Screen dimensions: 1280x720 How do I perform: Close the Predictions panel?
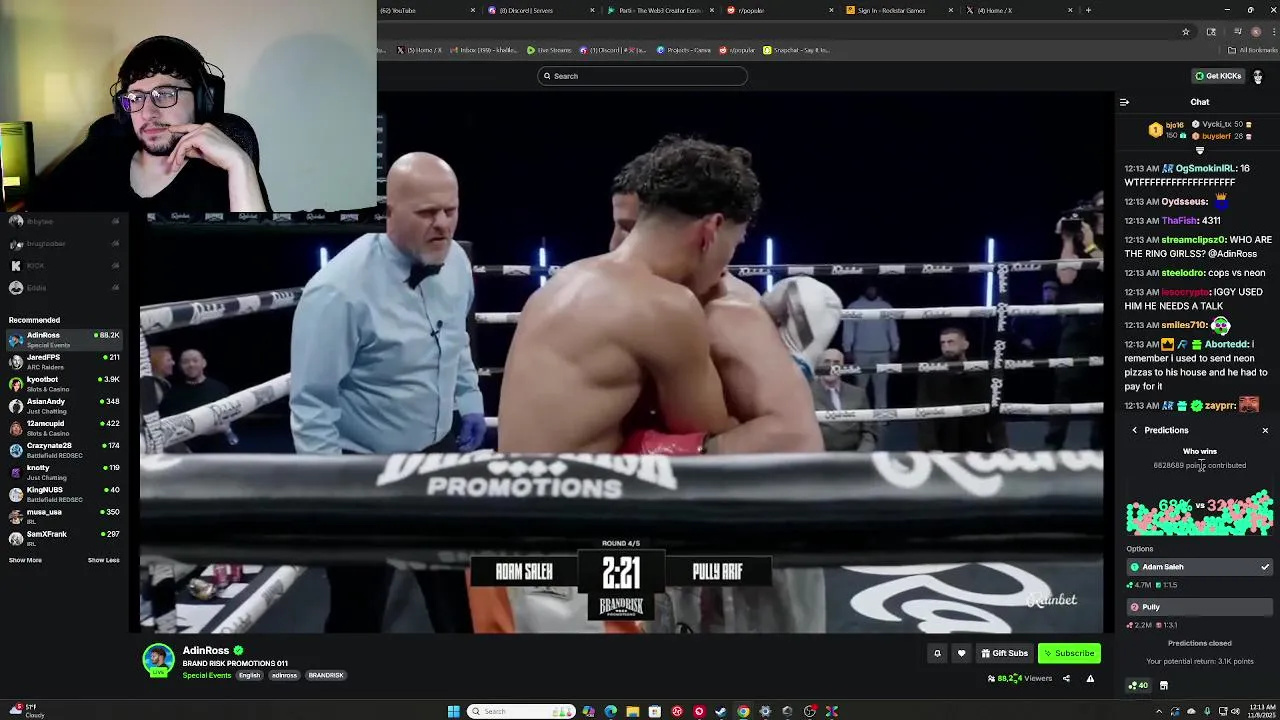[1265, 430]
